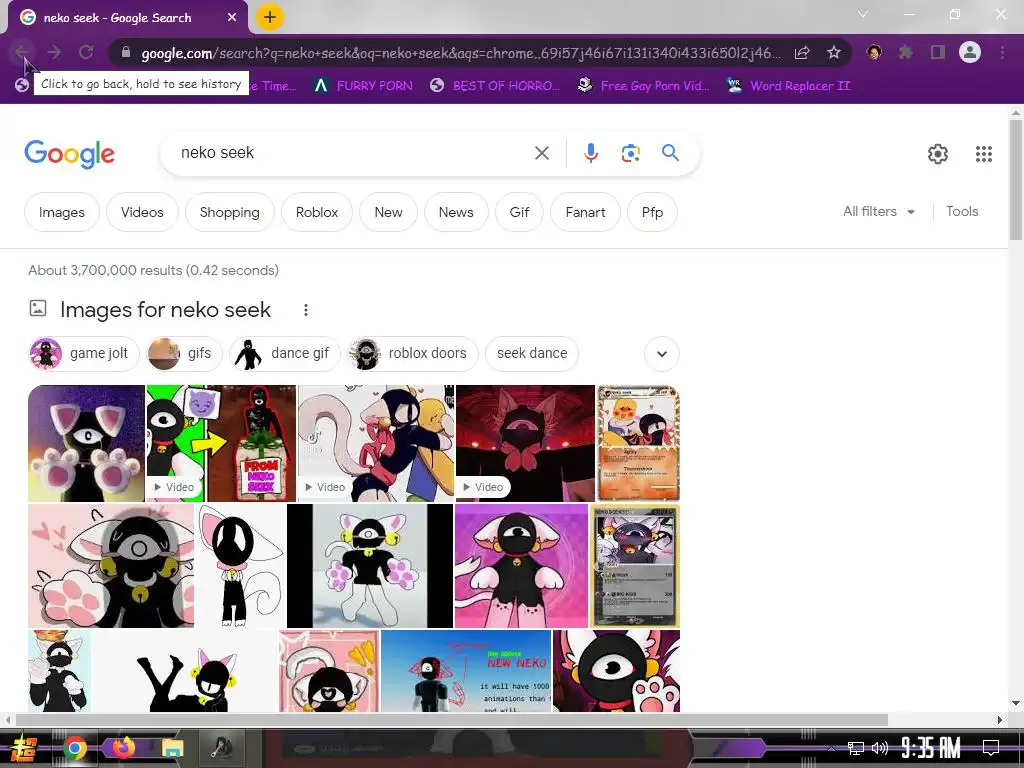
Task: Open Google quick settings gear
Action: click(x=938, y=154)
